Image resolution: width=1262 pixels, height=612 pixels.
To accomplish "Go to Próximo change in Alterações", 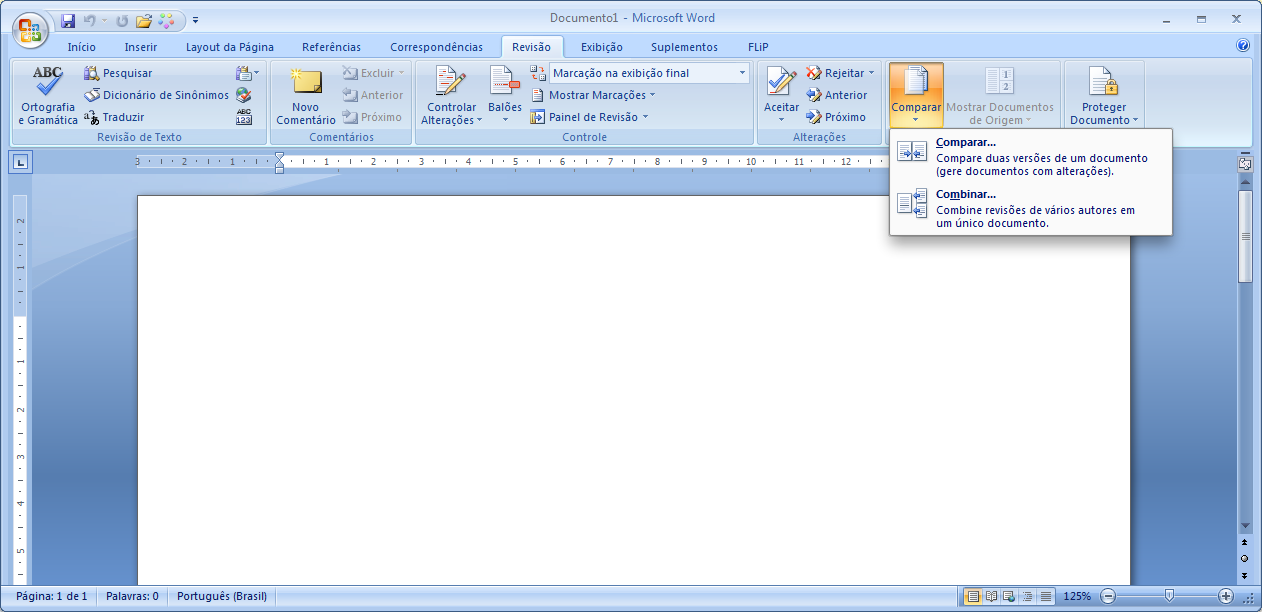I will [x=837, y=117].
